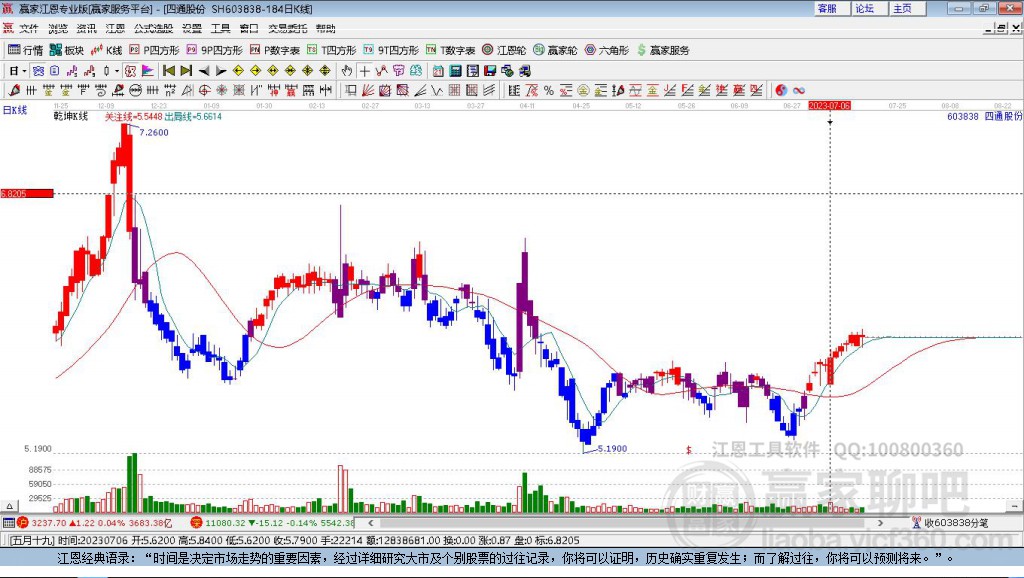Open the 帮助 menu

(x=325, y=28)
